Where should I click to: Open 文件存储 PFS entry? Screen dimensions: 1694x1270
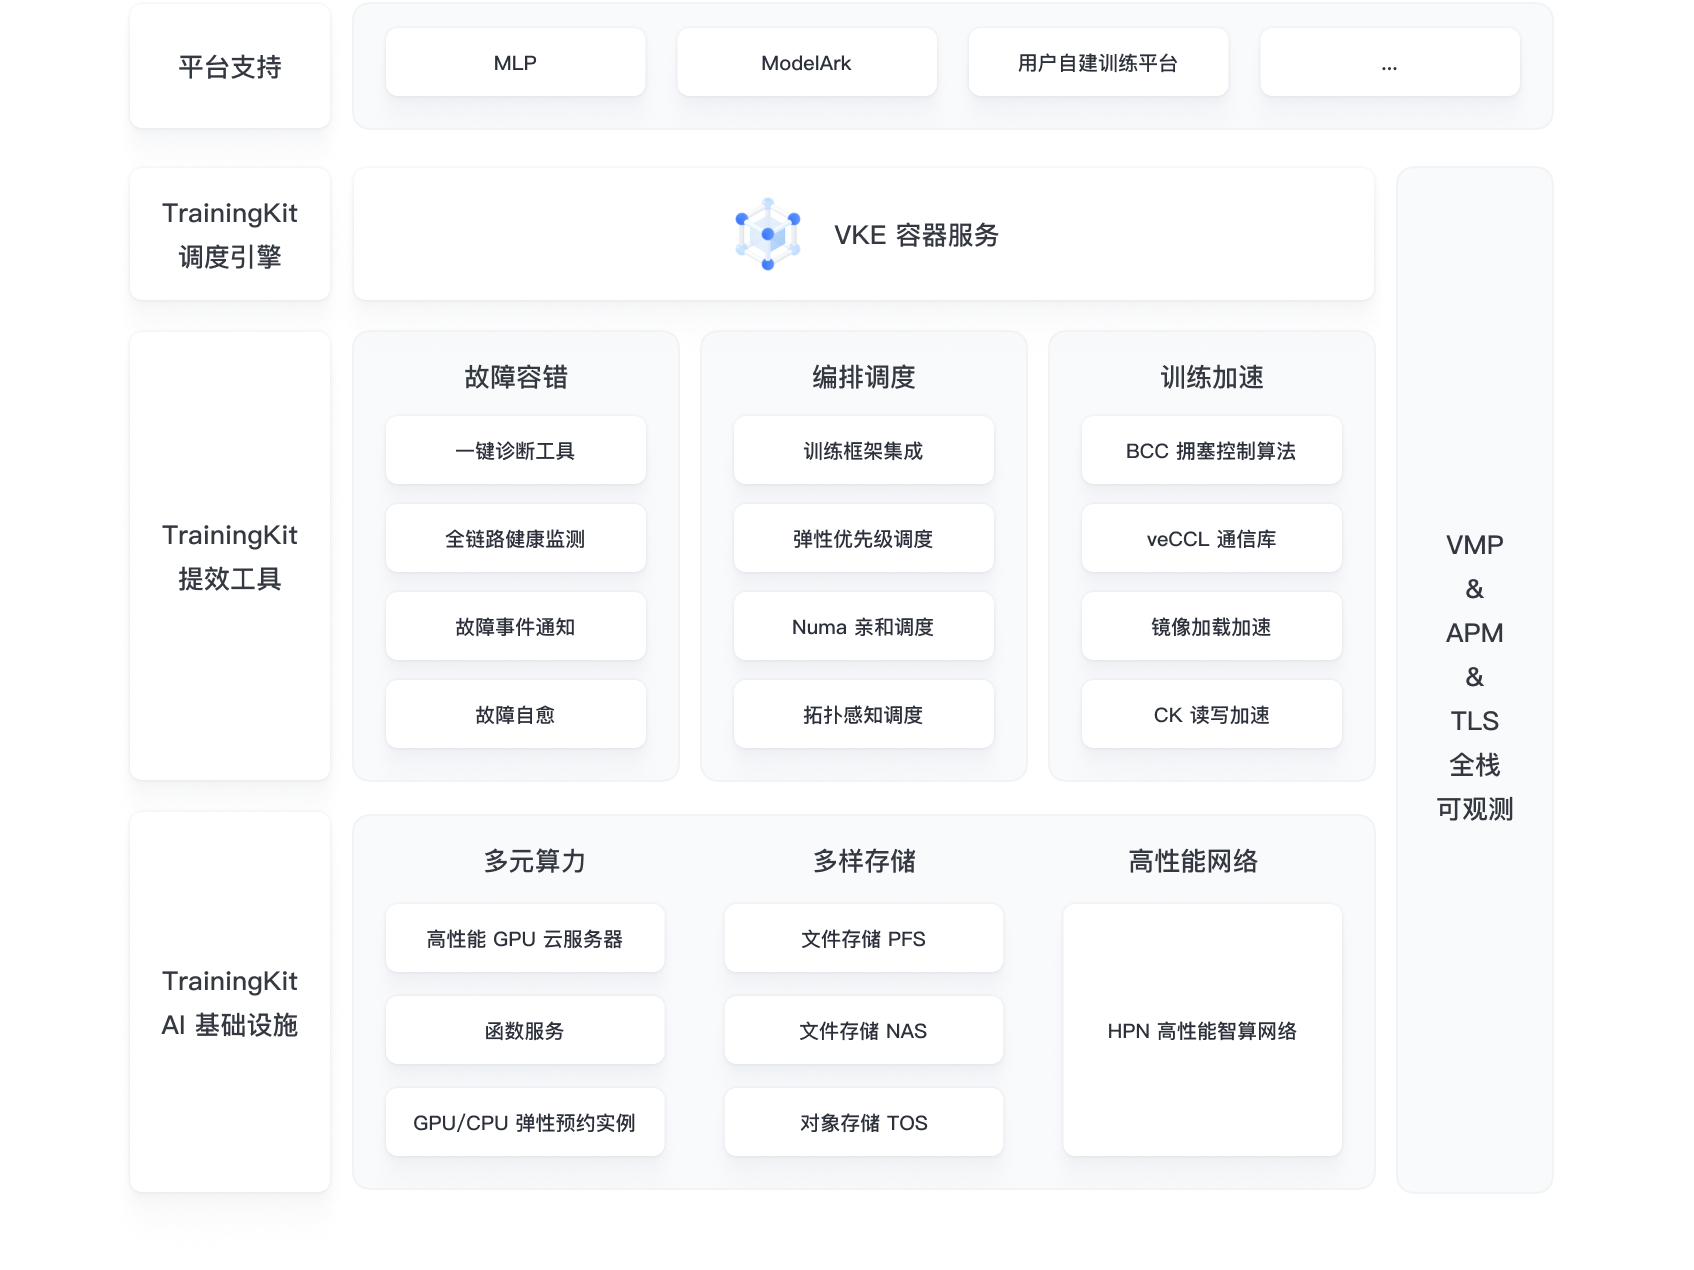(x=863, y=938)
